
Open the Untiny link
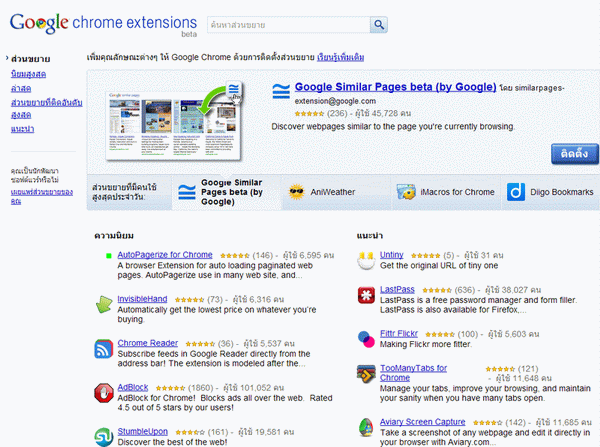pos(391,255)
